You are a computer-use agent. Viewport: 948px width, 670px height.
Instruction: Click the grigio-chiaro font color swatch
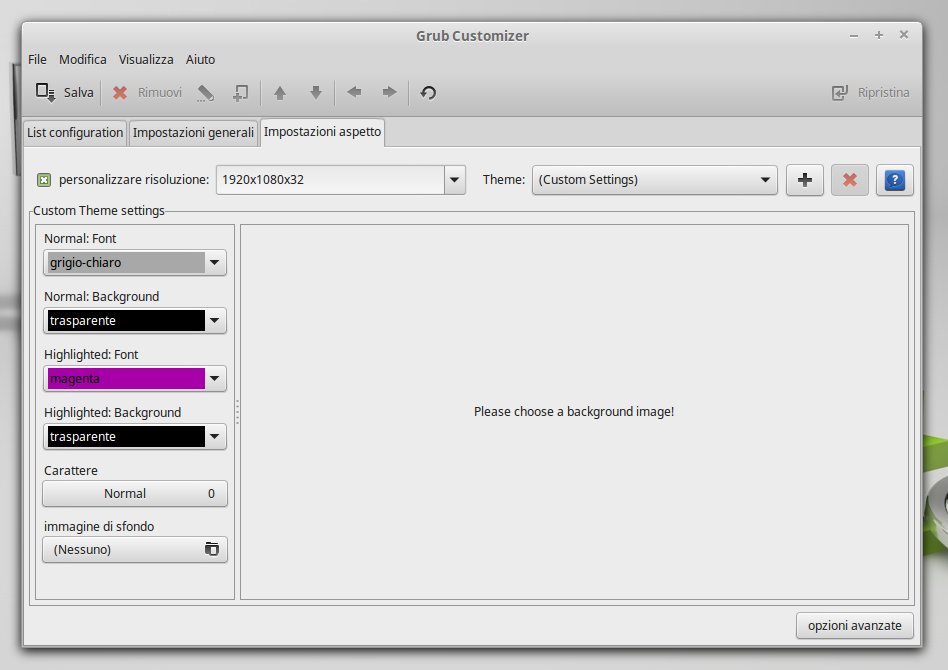126,262
